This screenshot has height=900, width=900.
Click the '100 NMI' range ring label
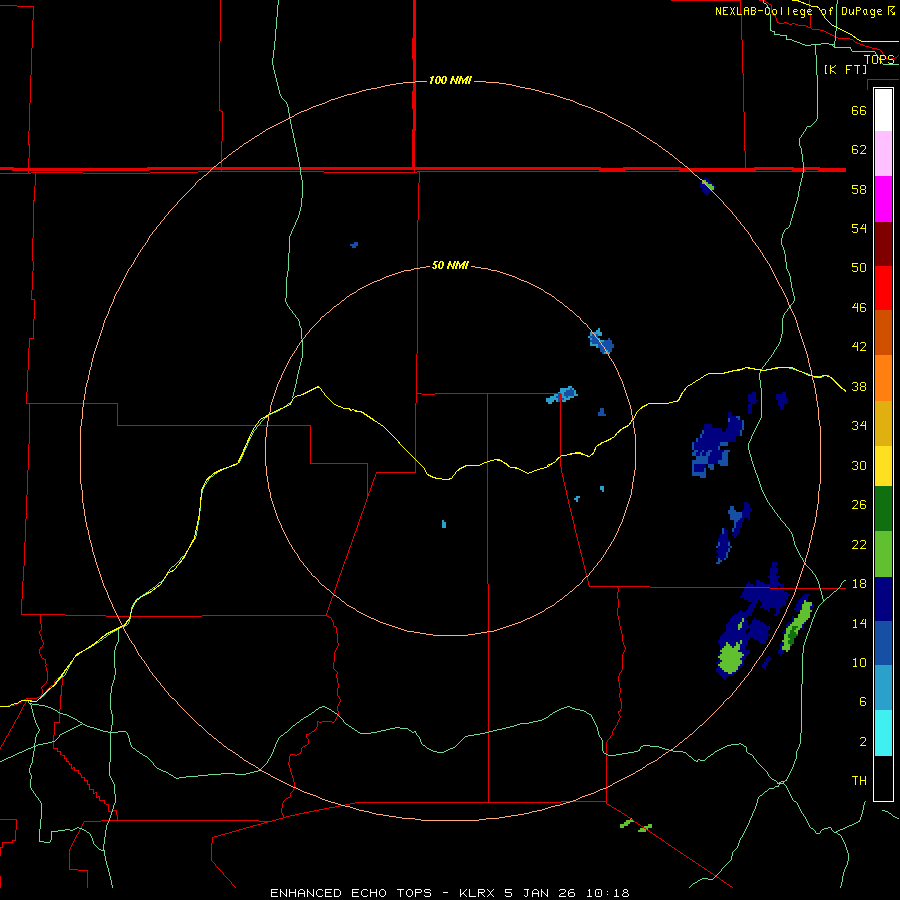[x=450, y=80]
